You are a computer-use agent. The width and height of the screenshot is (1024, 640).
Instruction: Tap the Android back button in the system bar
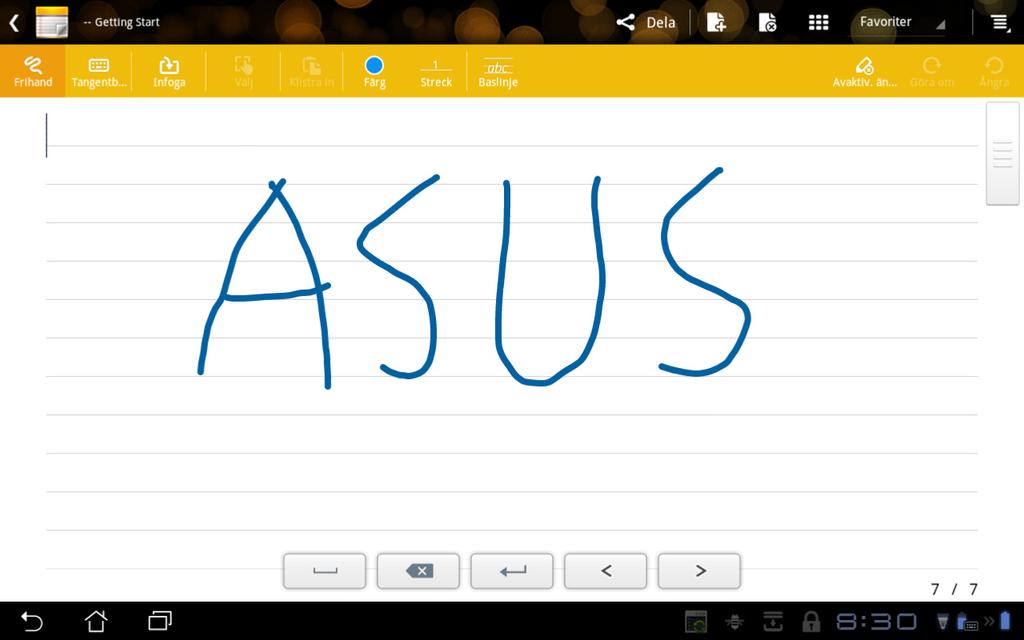[31, 620]
